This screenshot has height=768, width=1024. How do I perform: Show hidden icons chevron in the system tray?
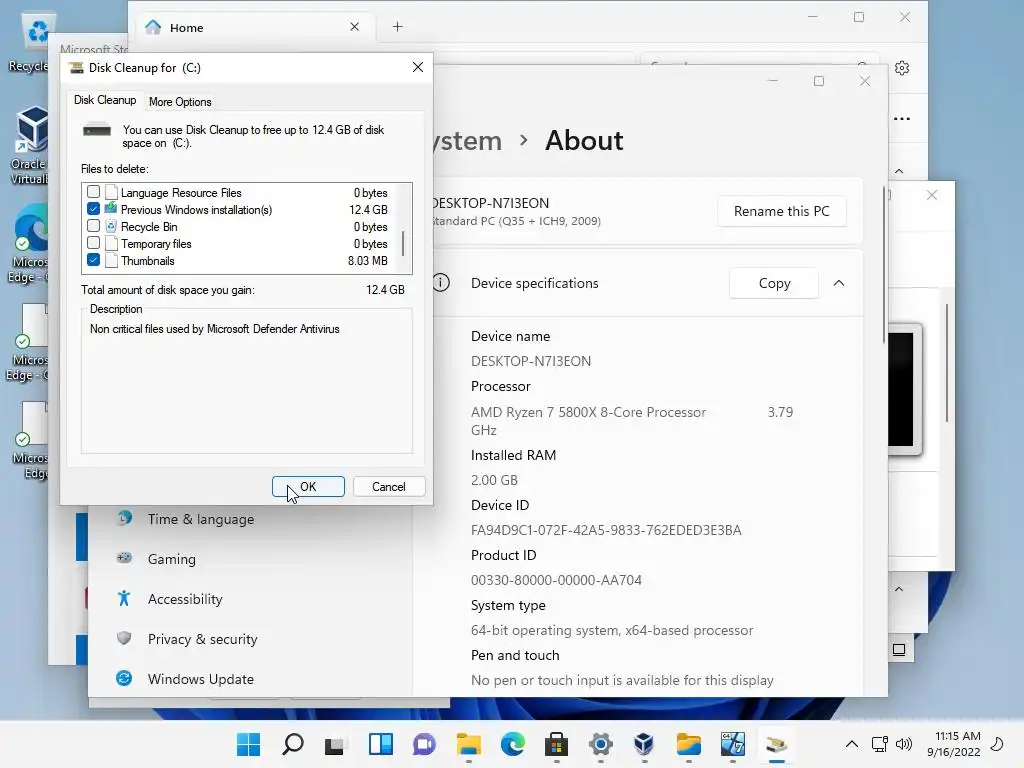tap(852, 744)
